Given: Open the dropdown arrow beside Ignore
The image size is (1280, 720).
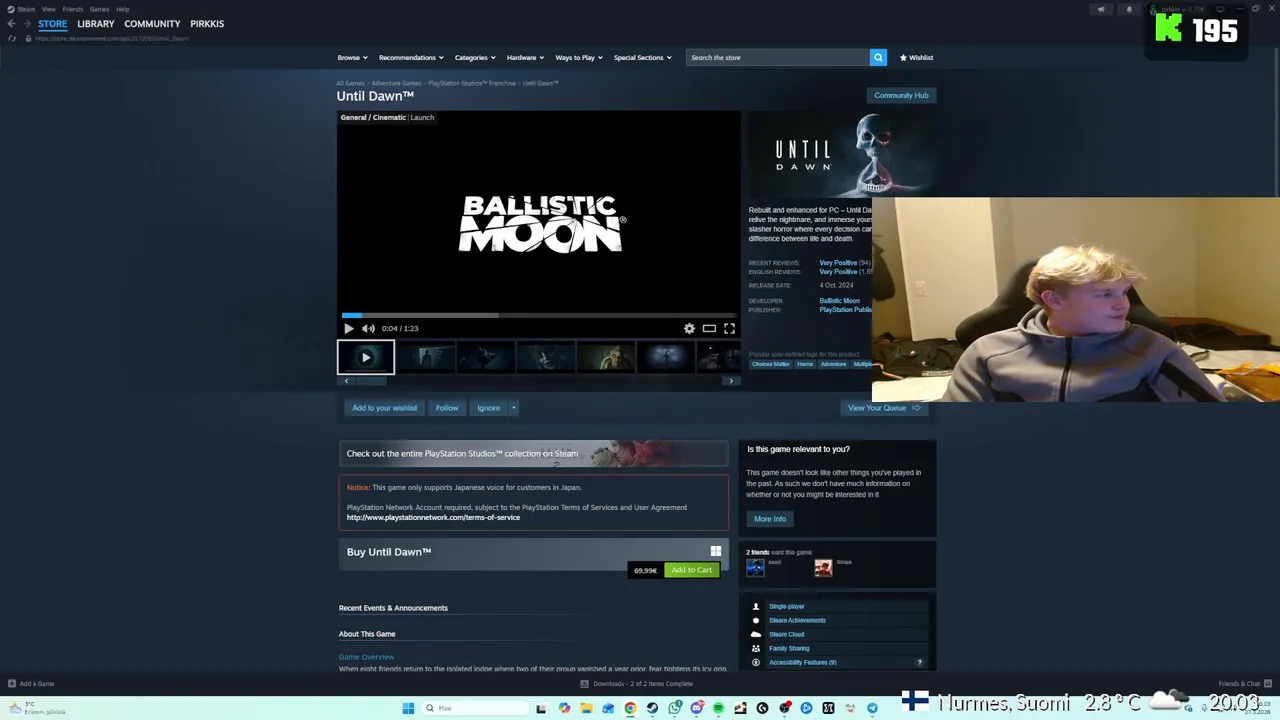Looking at the screenshot, I should tap(514, 408).
